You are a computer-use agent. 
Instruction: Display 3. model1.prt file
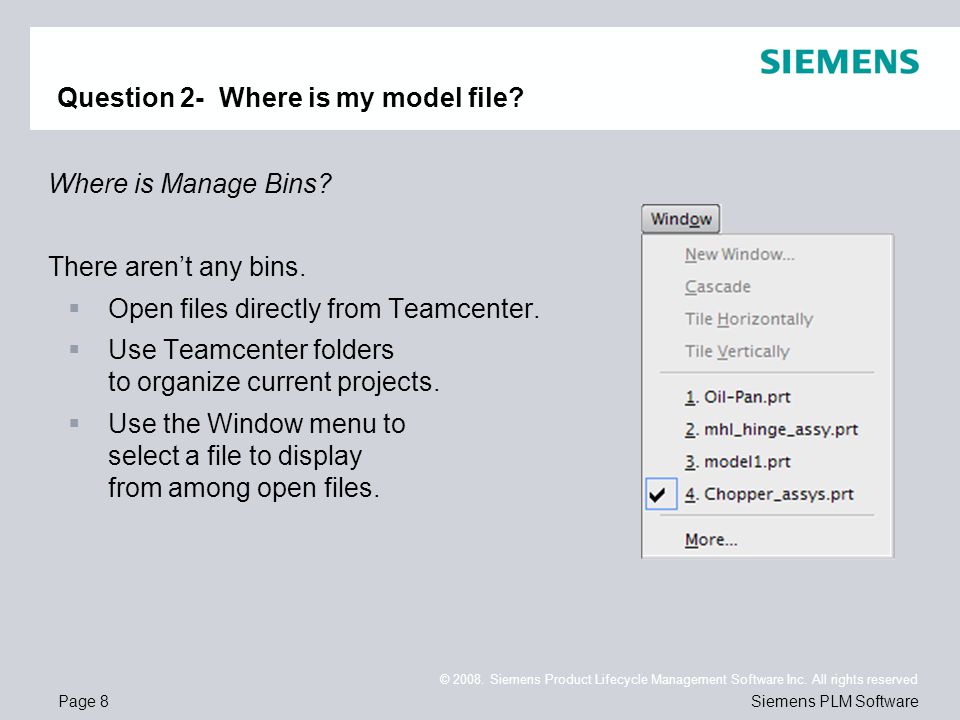coord(738,462)
